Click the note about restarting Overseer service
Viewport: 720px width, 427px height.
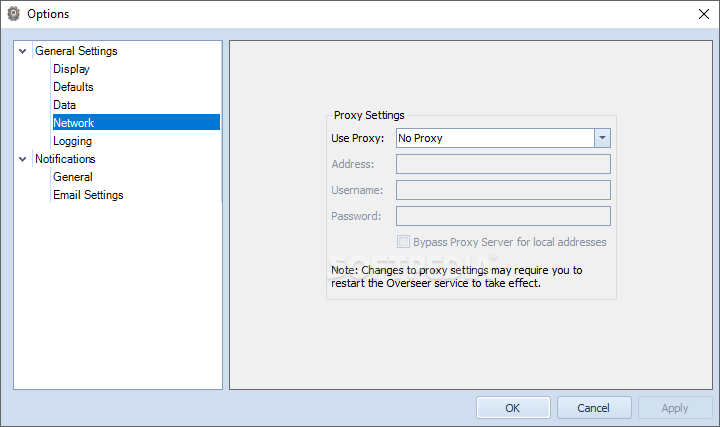pyautogui.click(x=456, y=276)
